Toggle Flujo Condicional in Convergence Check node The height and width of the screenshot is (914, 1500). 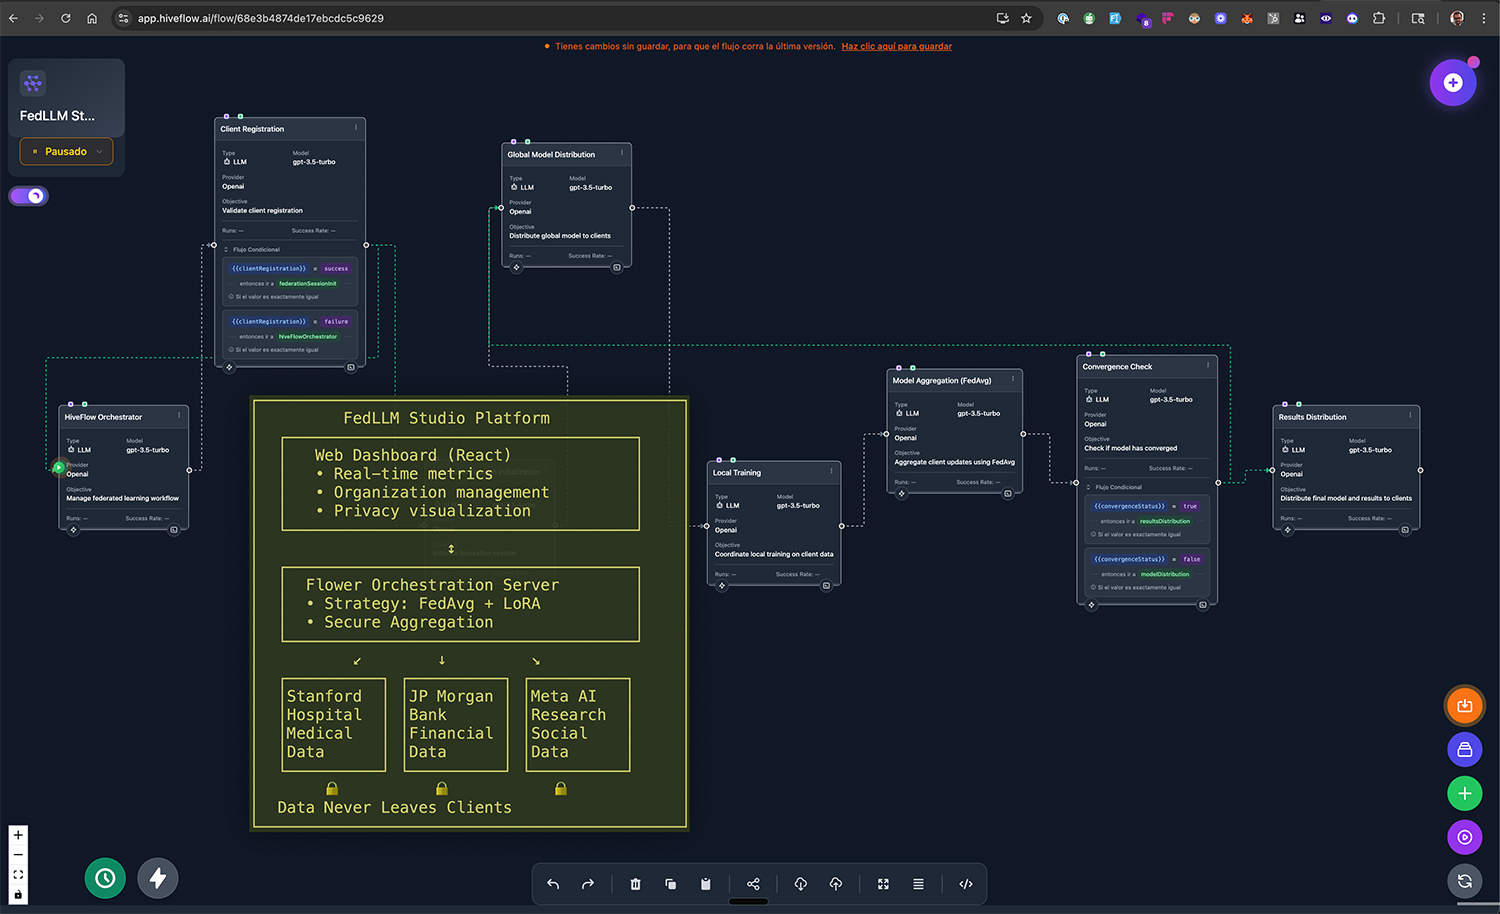[1089, 487]
